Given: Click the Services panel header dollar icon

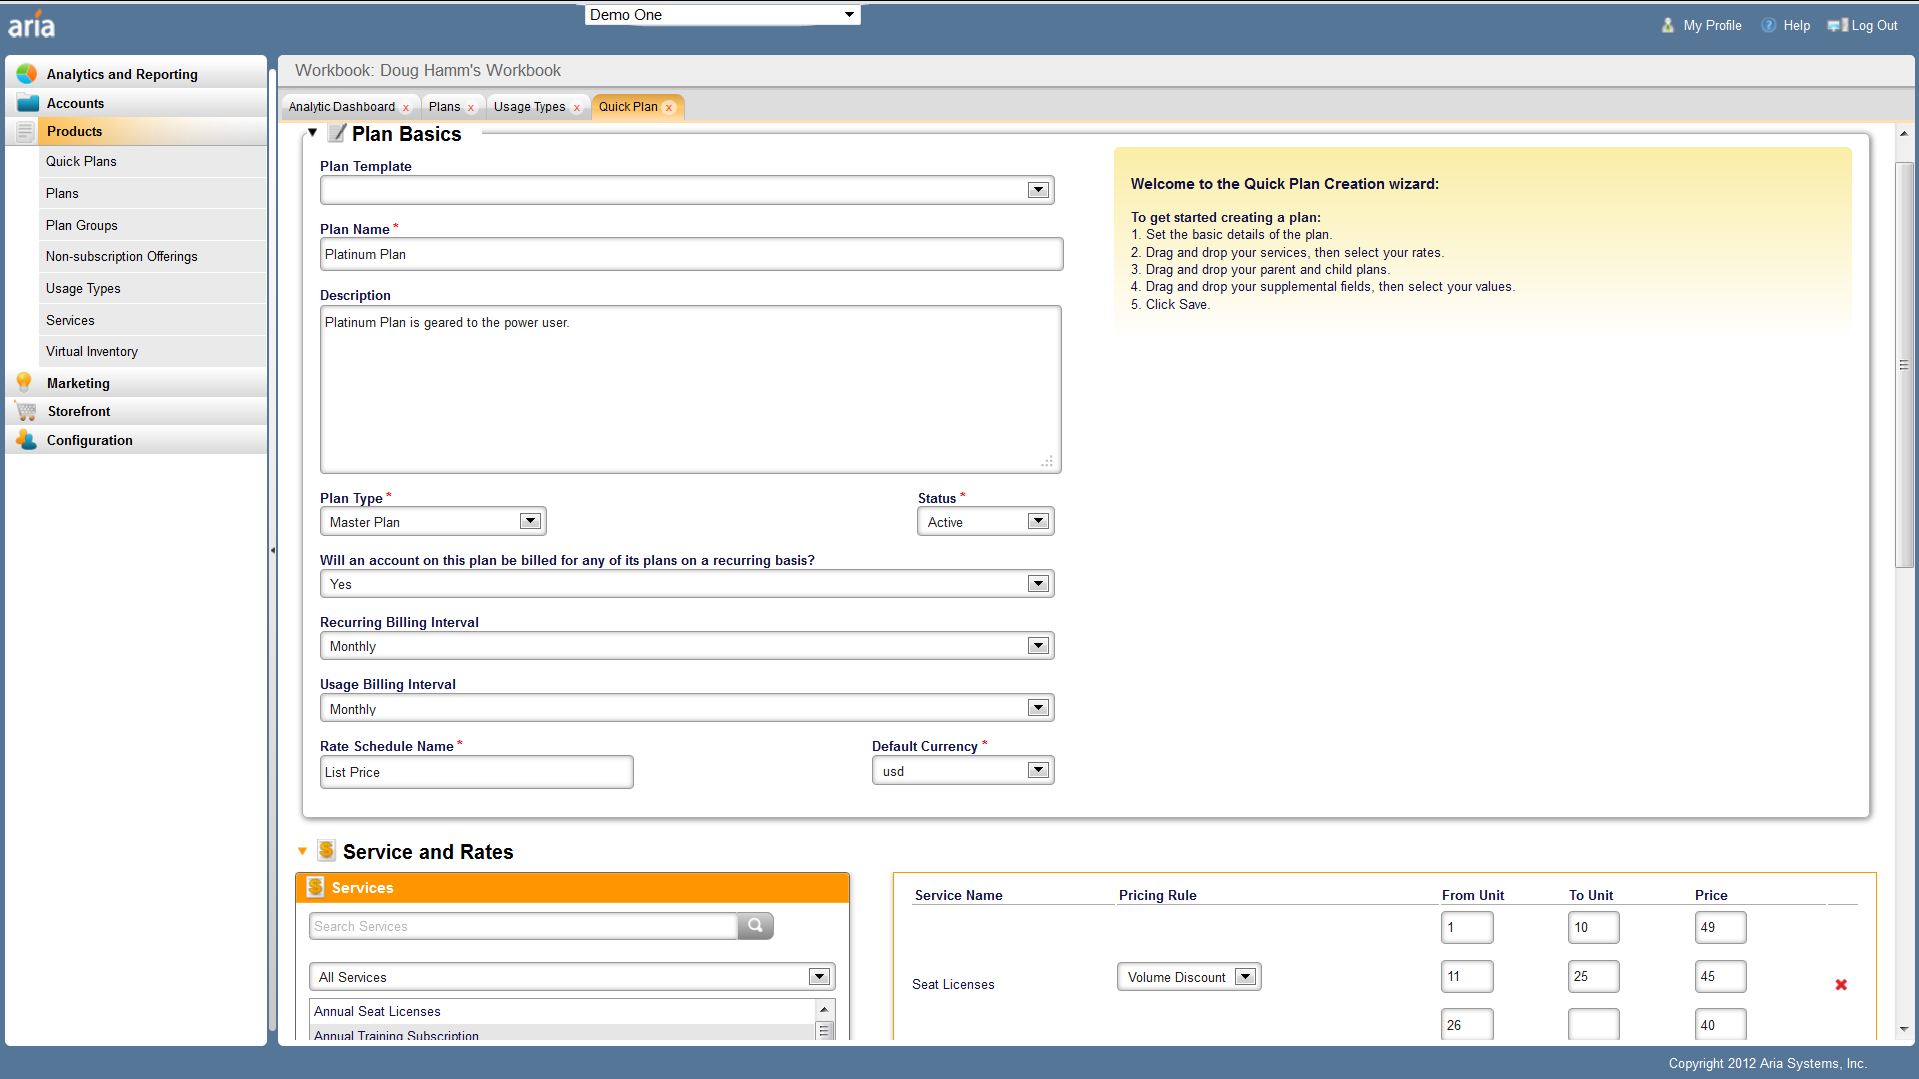Looking at the screenshot, I should pyautogui.click(x=315, y=887).
